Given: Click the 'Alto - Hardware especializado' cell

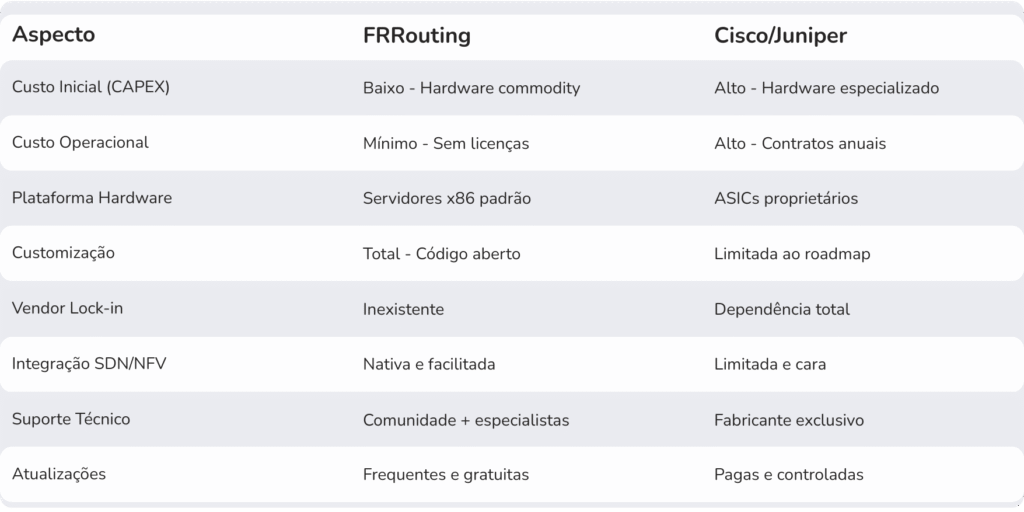Looking at the screenshot, I should (x=826, y=88).
